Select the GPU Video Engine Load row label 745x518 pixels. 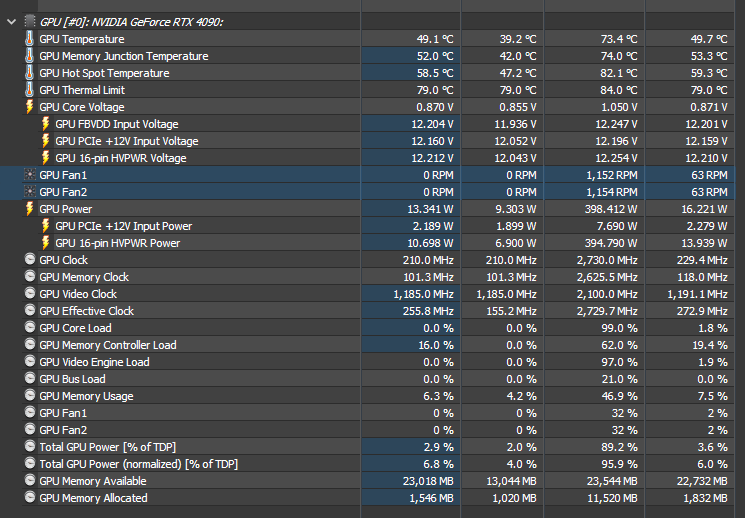tap(94, 362)
